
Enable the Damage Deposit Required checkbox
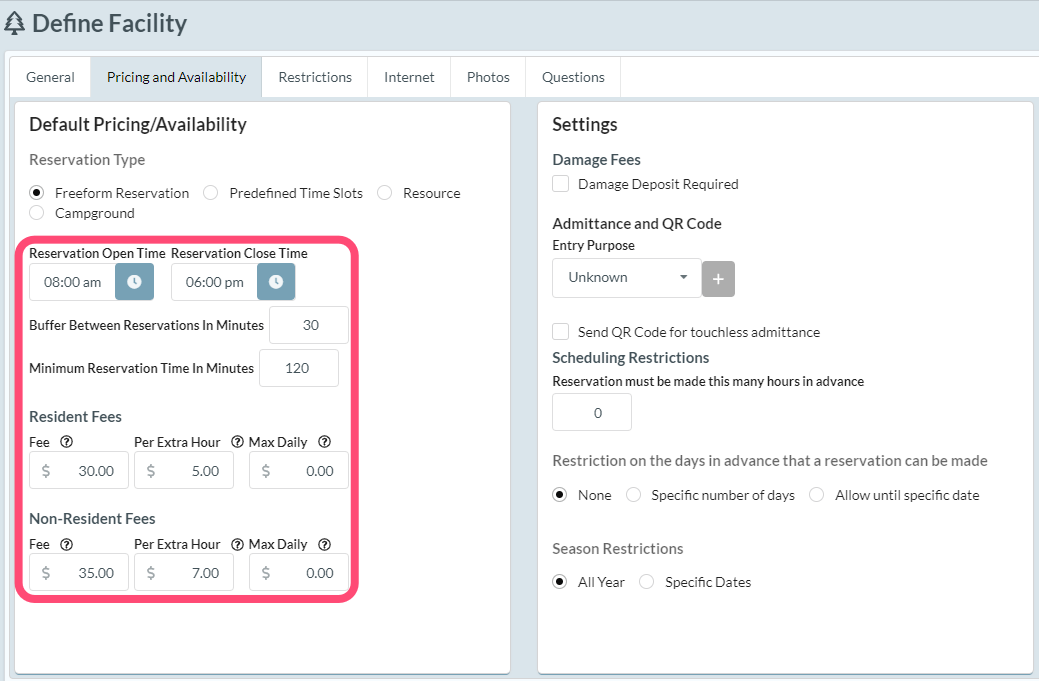(561, 184)
